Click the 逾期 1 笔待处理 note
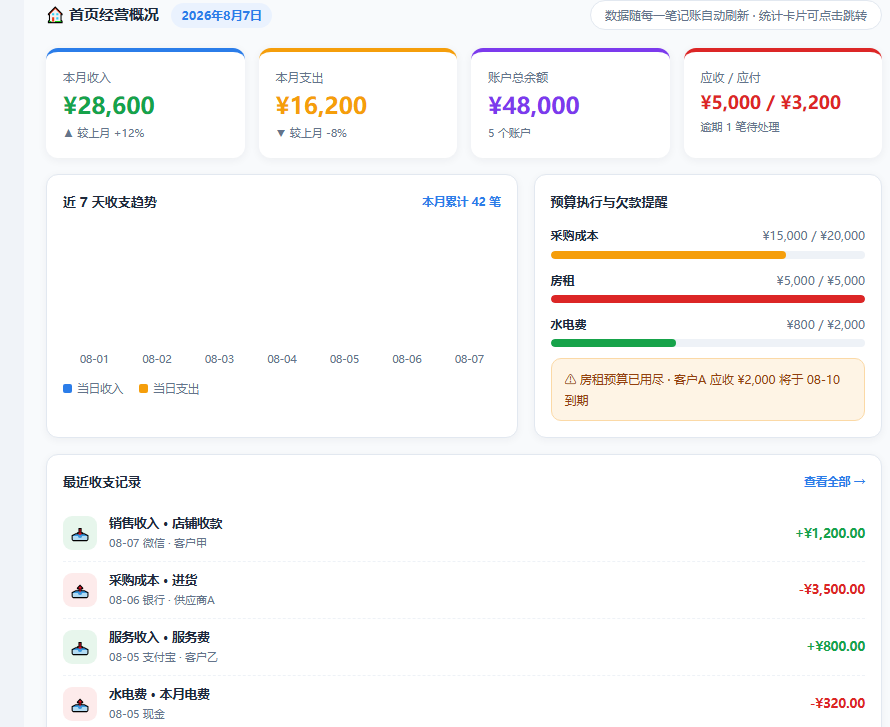The image size is (890, 727). tap(740, 127)
